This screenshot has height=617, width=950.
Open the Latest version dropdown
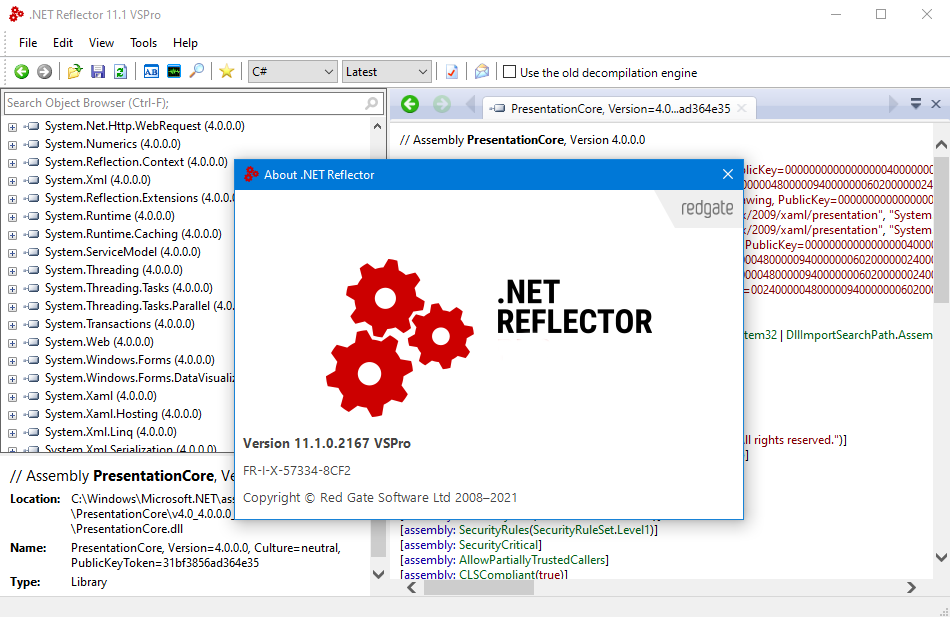tap(387, 72)
